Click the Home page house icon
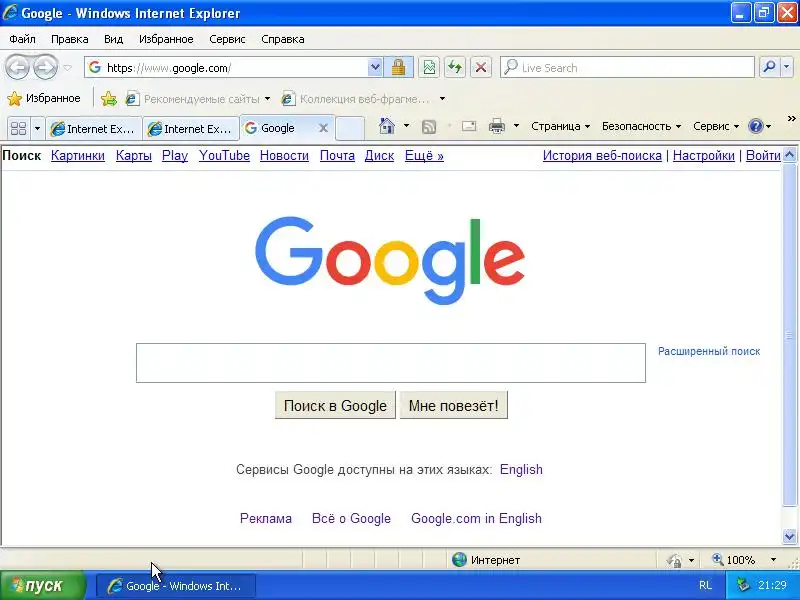 click(387, 126)
